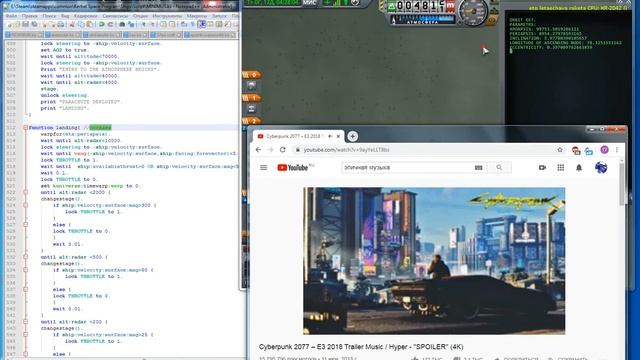Image resolution: width=640 pixels, height=360 pixels.
Task: Click the APOAPSIS line in kOS terminal
Action: click(544, 29)
